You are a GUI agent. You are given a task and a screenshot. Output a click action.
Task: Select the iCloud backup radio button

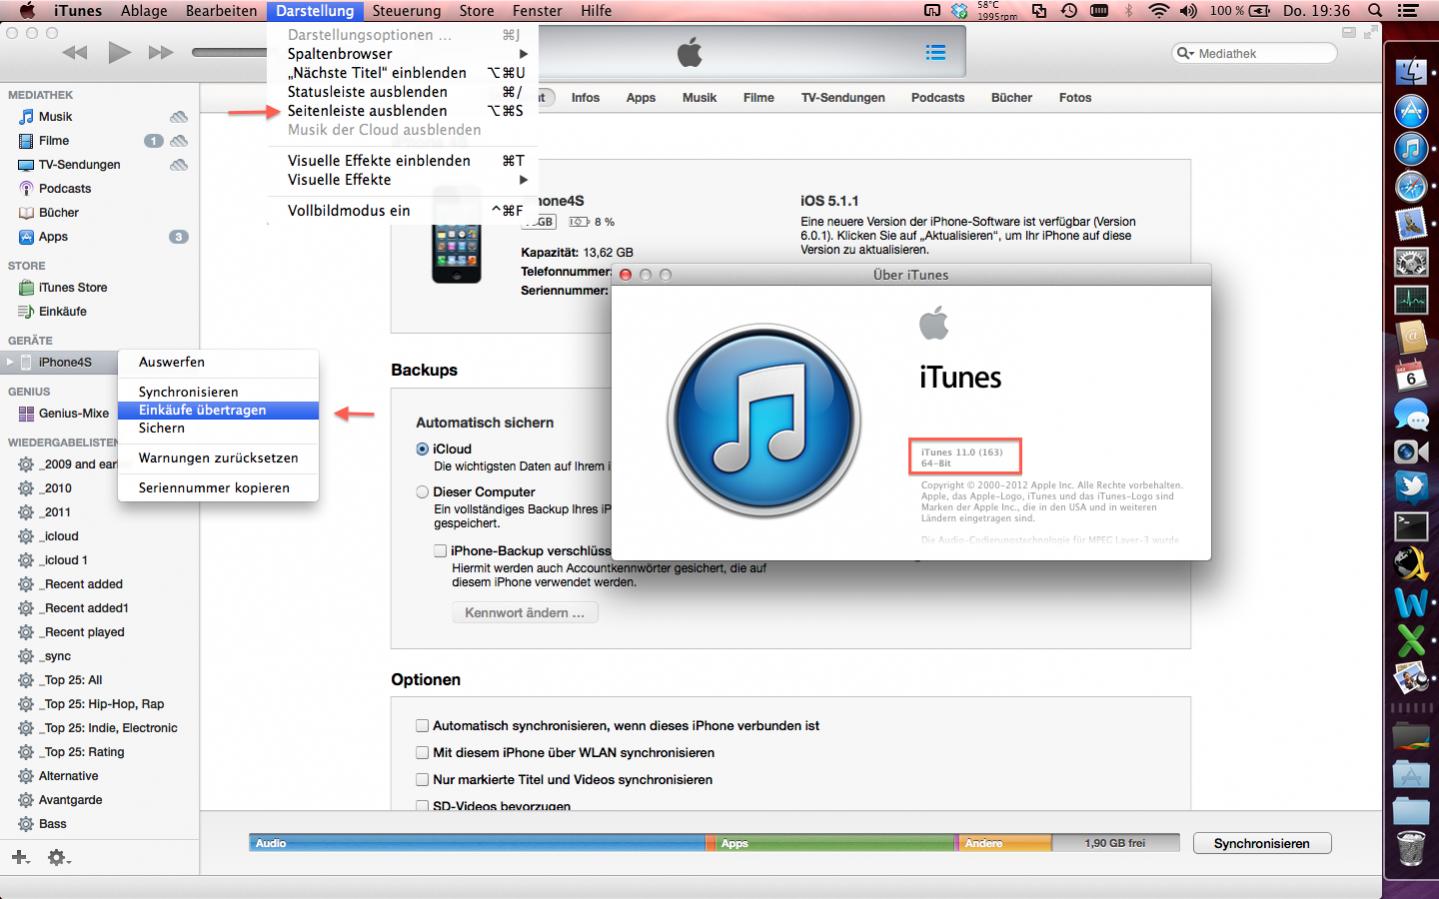422,449
